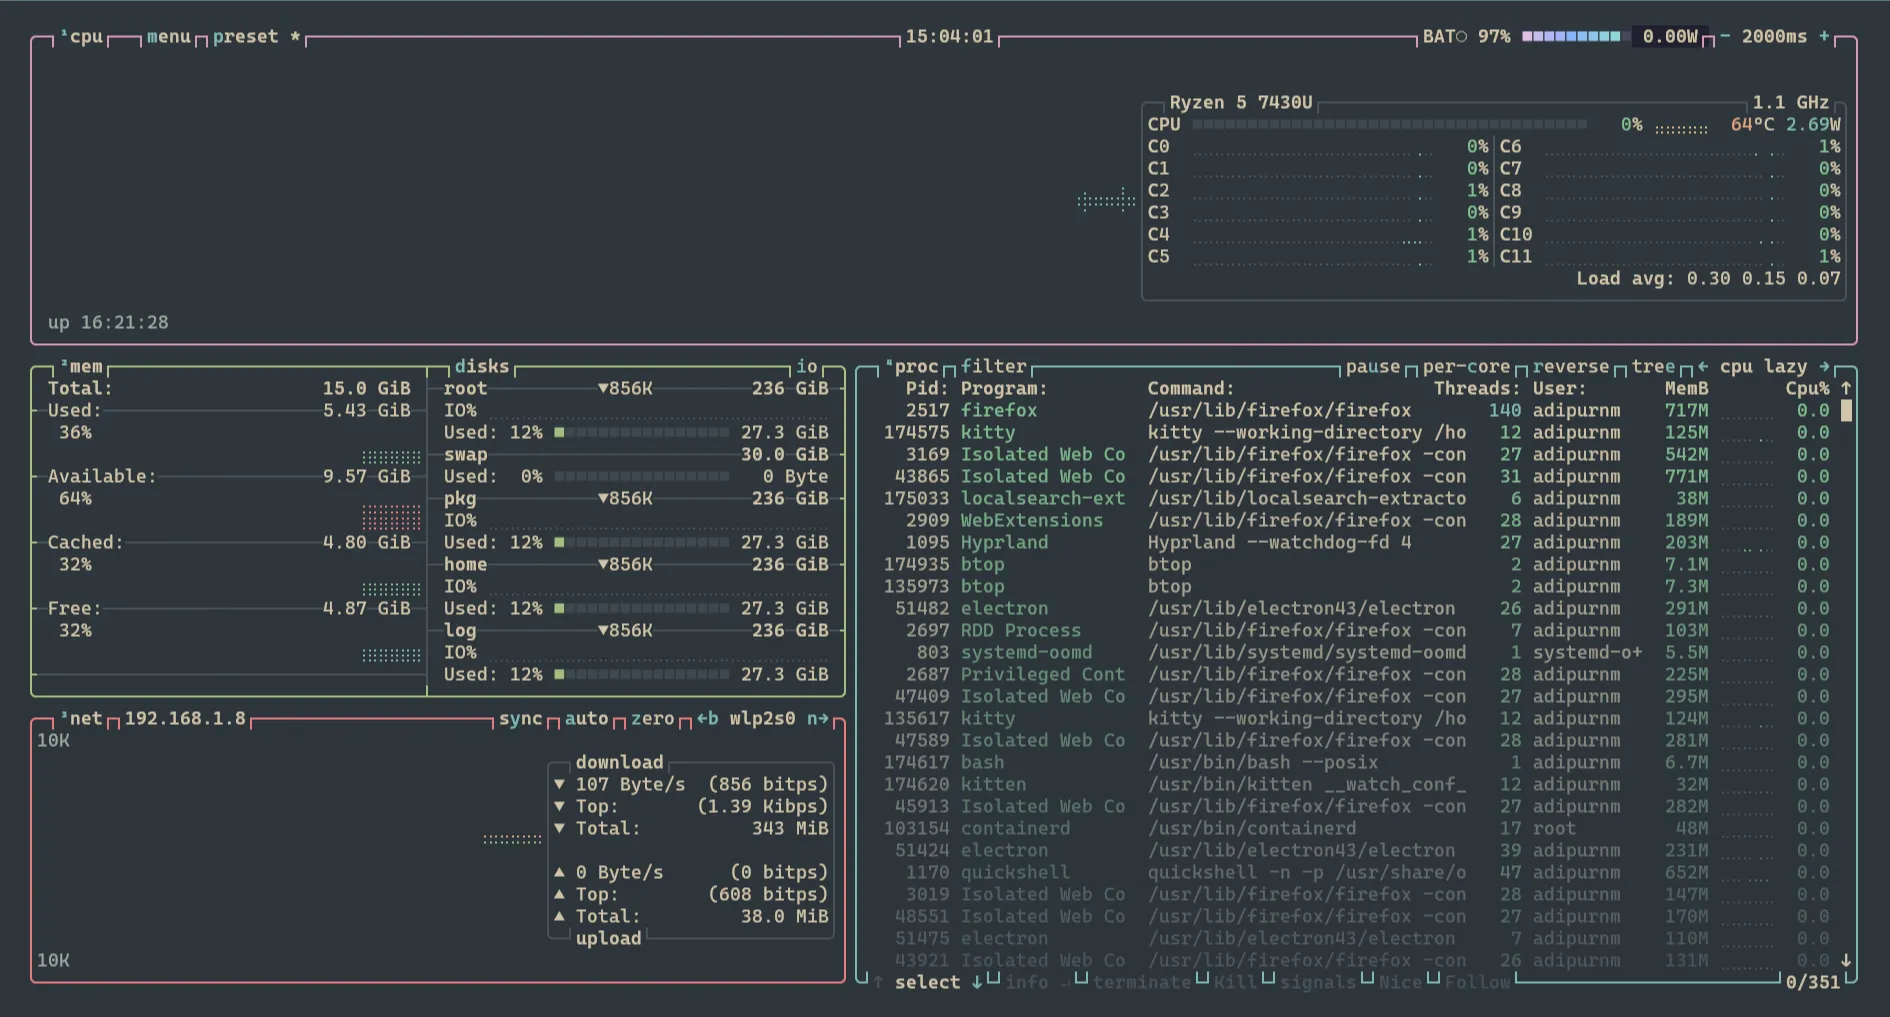Click the Ryzen 5 7430U title
Viewport: 1890px width, 1017px height.
click(x=1241, y=103)
